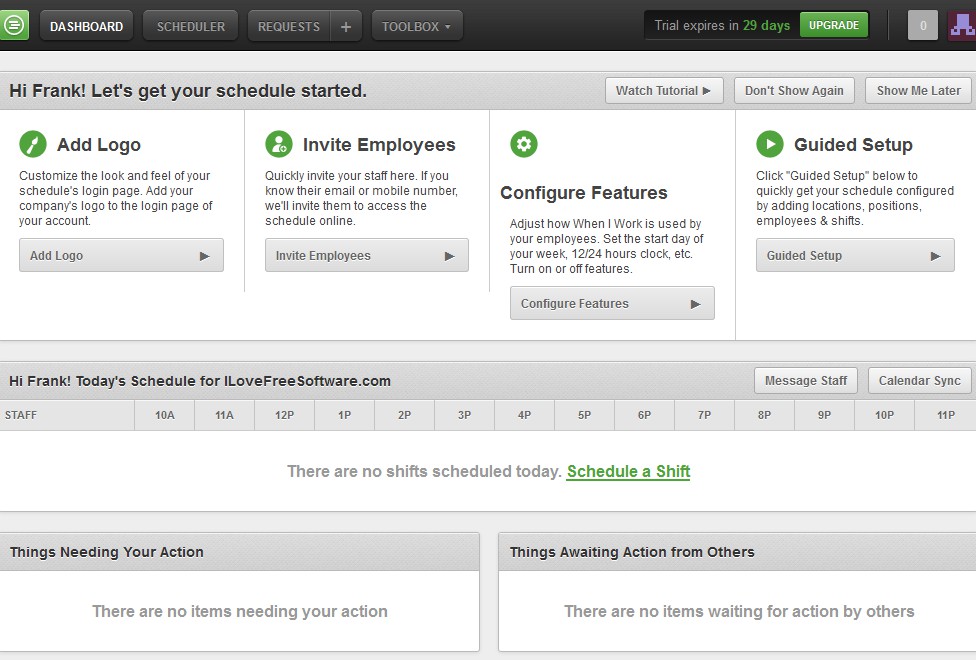Click 'There are no items needing your action'

coord(240,611)
